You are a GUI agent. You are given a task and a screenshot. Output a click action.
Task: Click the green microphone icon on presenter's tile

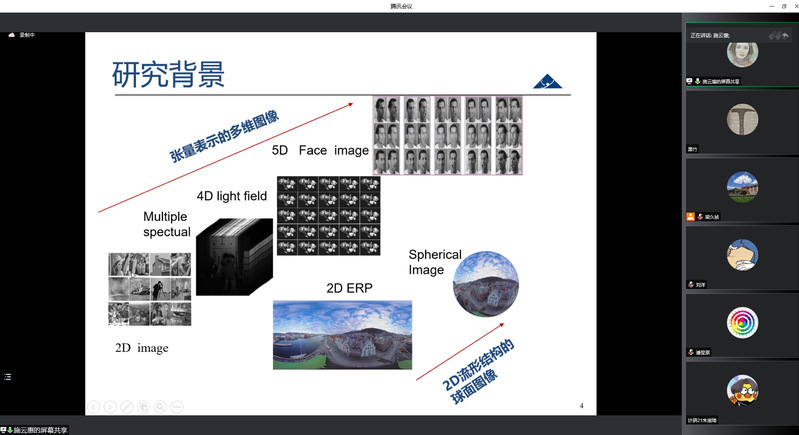[x=698, y=81]
